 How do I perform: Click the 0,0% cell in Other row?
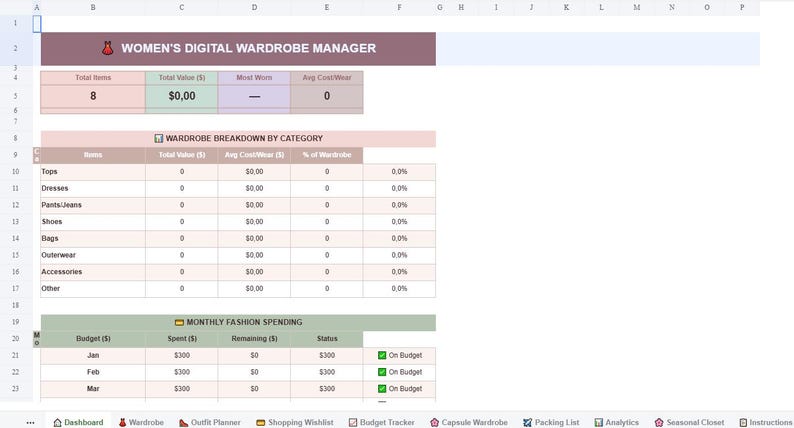[x=399, y=289]
